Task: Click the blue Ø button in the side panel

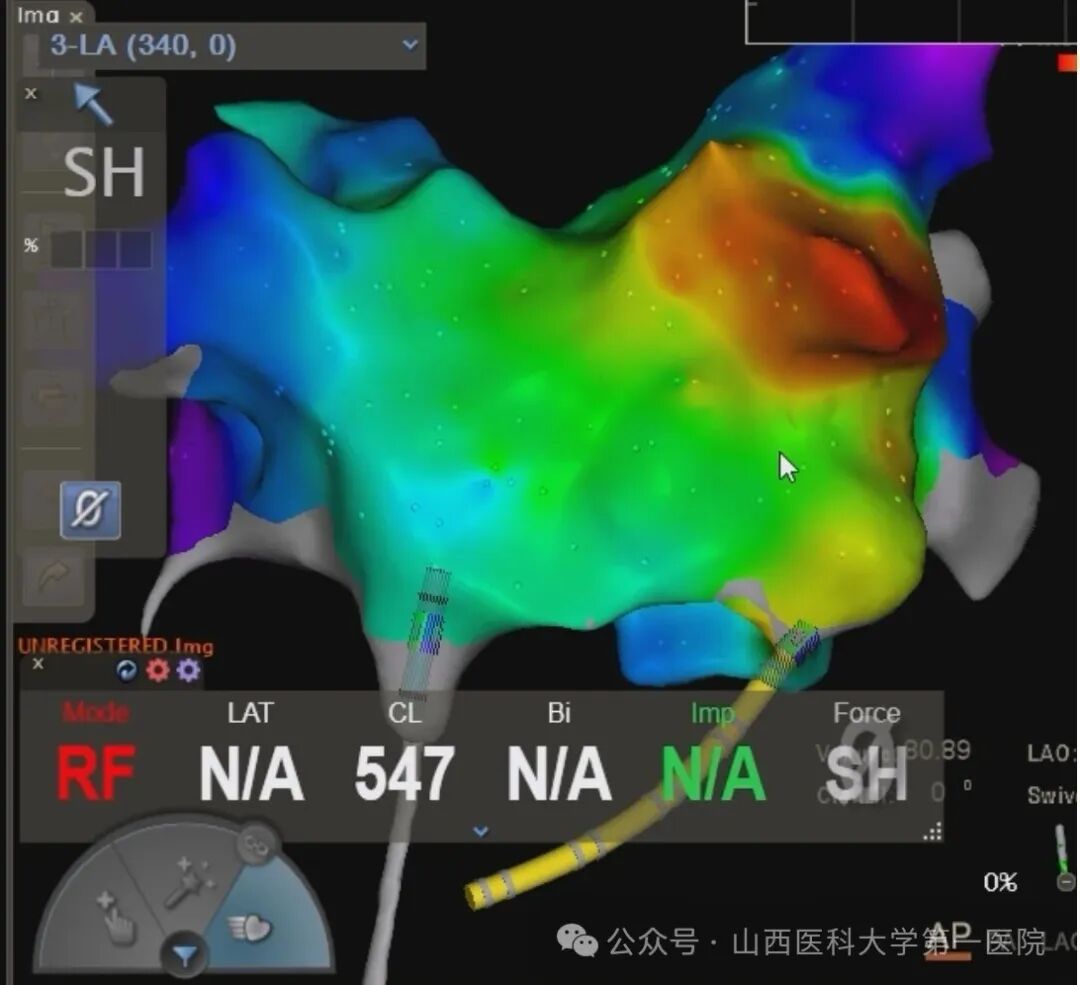Action: point(90,510)
